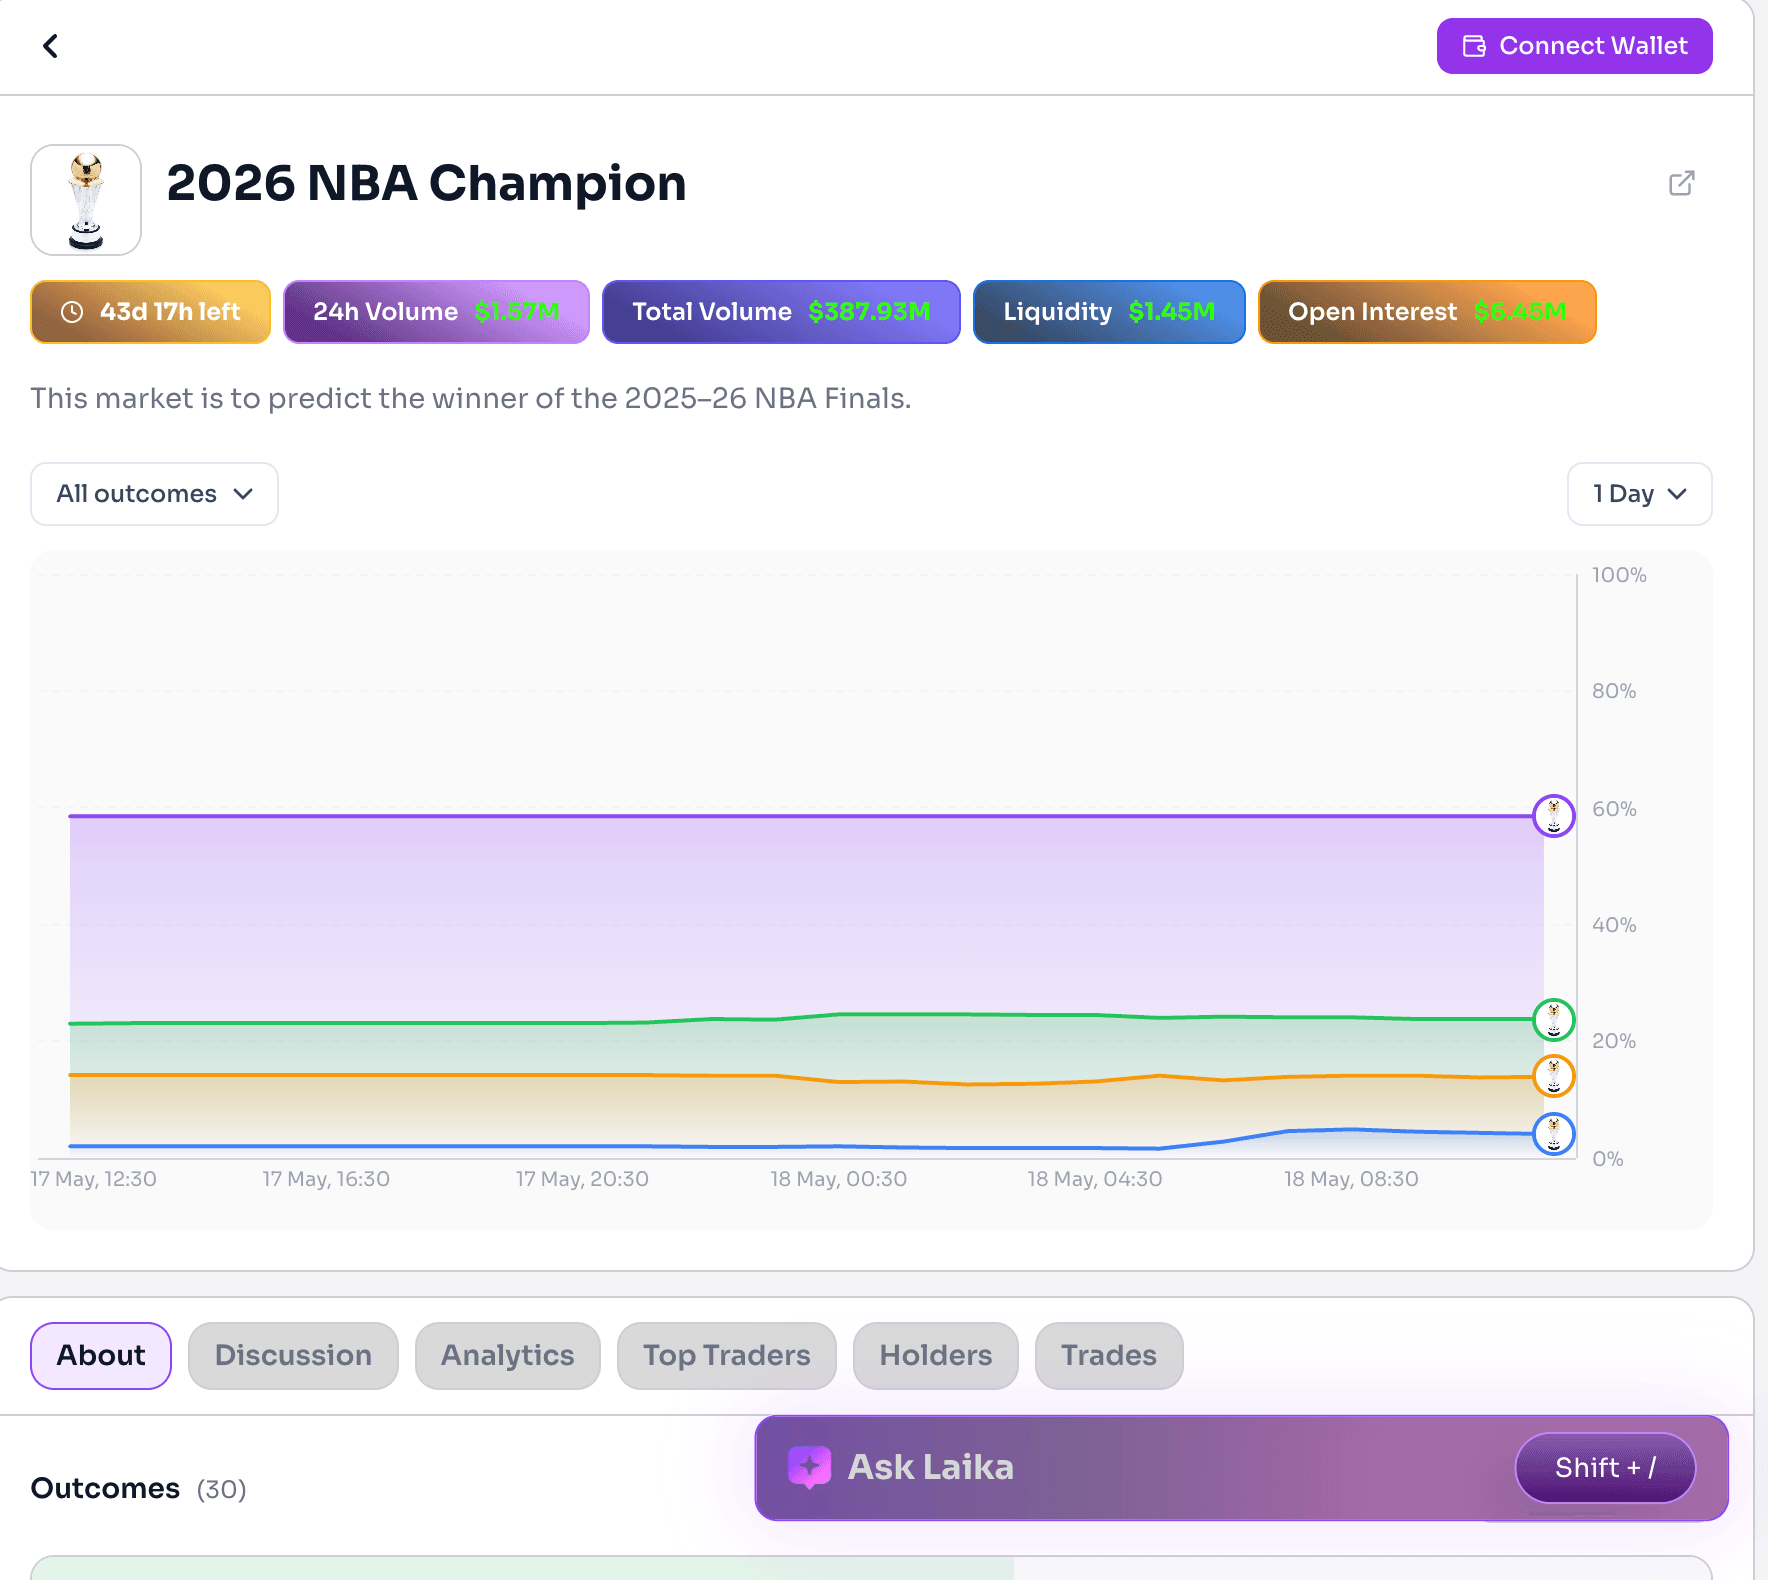Switch to the Discussion tab
Screen dimensions: 1768x1580
293,1356
